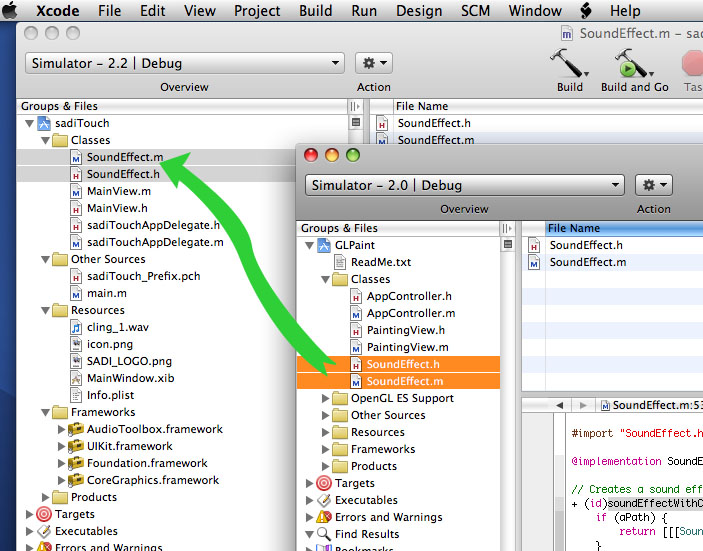
Task: Select sadiTouch_Prefix.pch file icon
Action: [76, 276]
